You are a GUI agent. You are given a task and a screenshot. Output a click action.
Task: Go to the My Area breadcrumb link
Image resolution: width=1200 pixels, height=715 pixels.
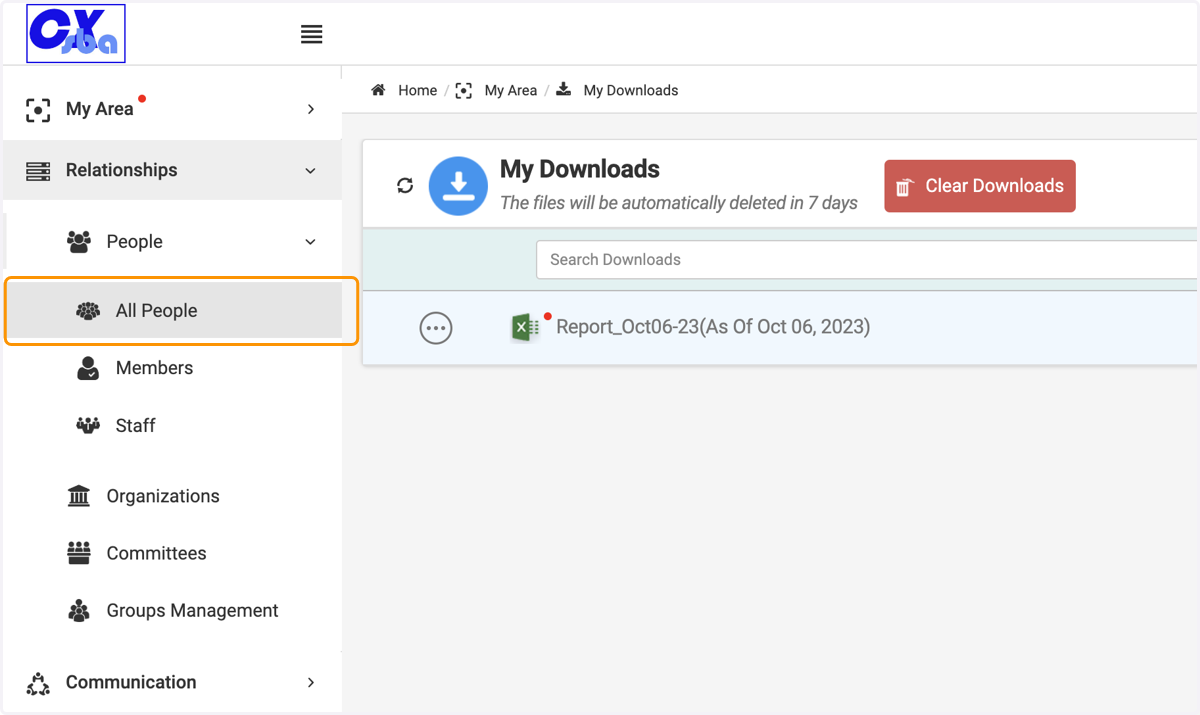(511, 90)
